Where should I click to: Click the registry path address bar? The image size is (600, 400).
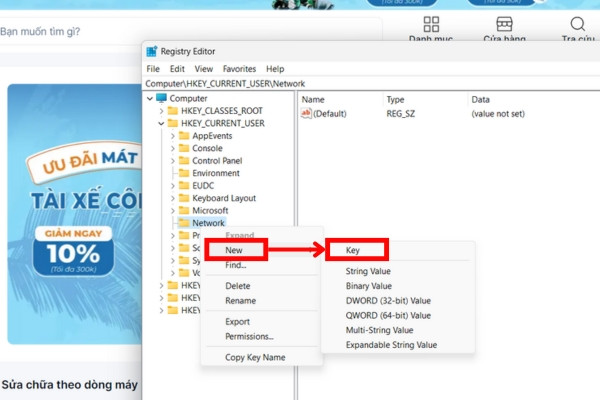click(x=371, y=83)
